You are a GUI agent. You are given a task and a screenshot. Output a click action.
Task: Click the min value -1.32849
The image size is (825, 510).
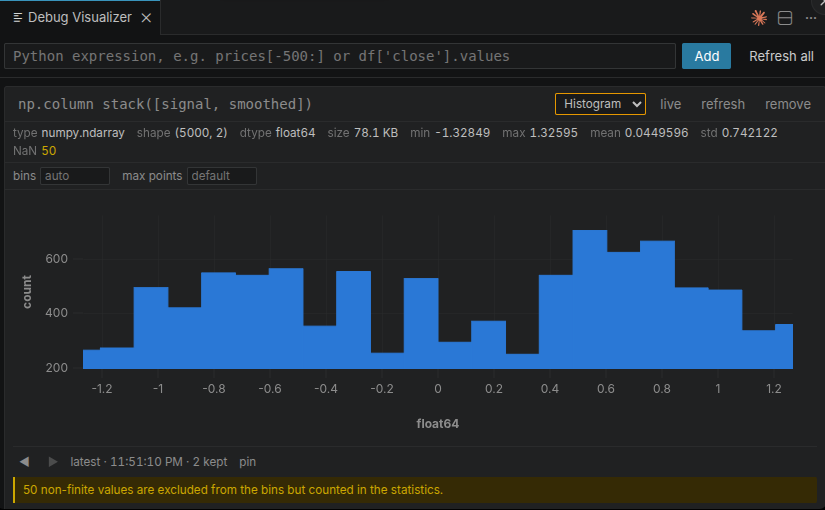tap(462, 133)
